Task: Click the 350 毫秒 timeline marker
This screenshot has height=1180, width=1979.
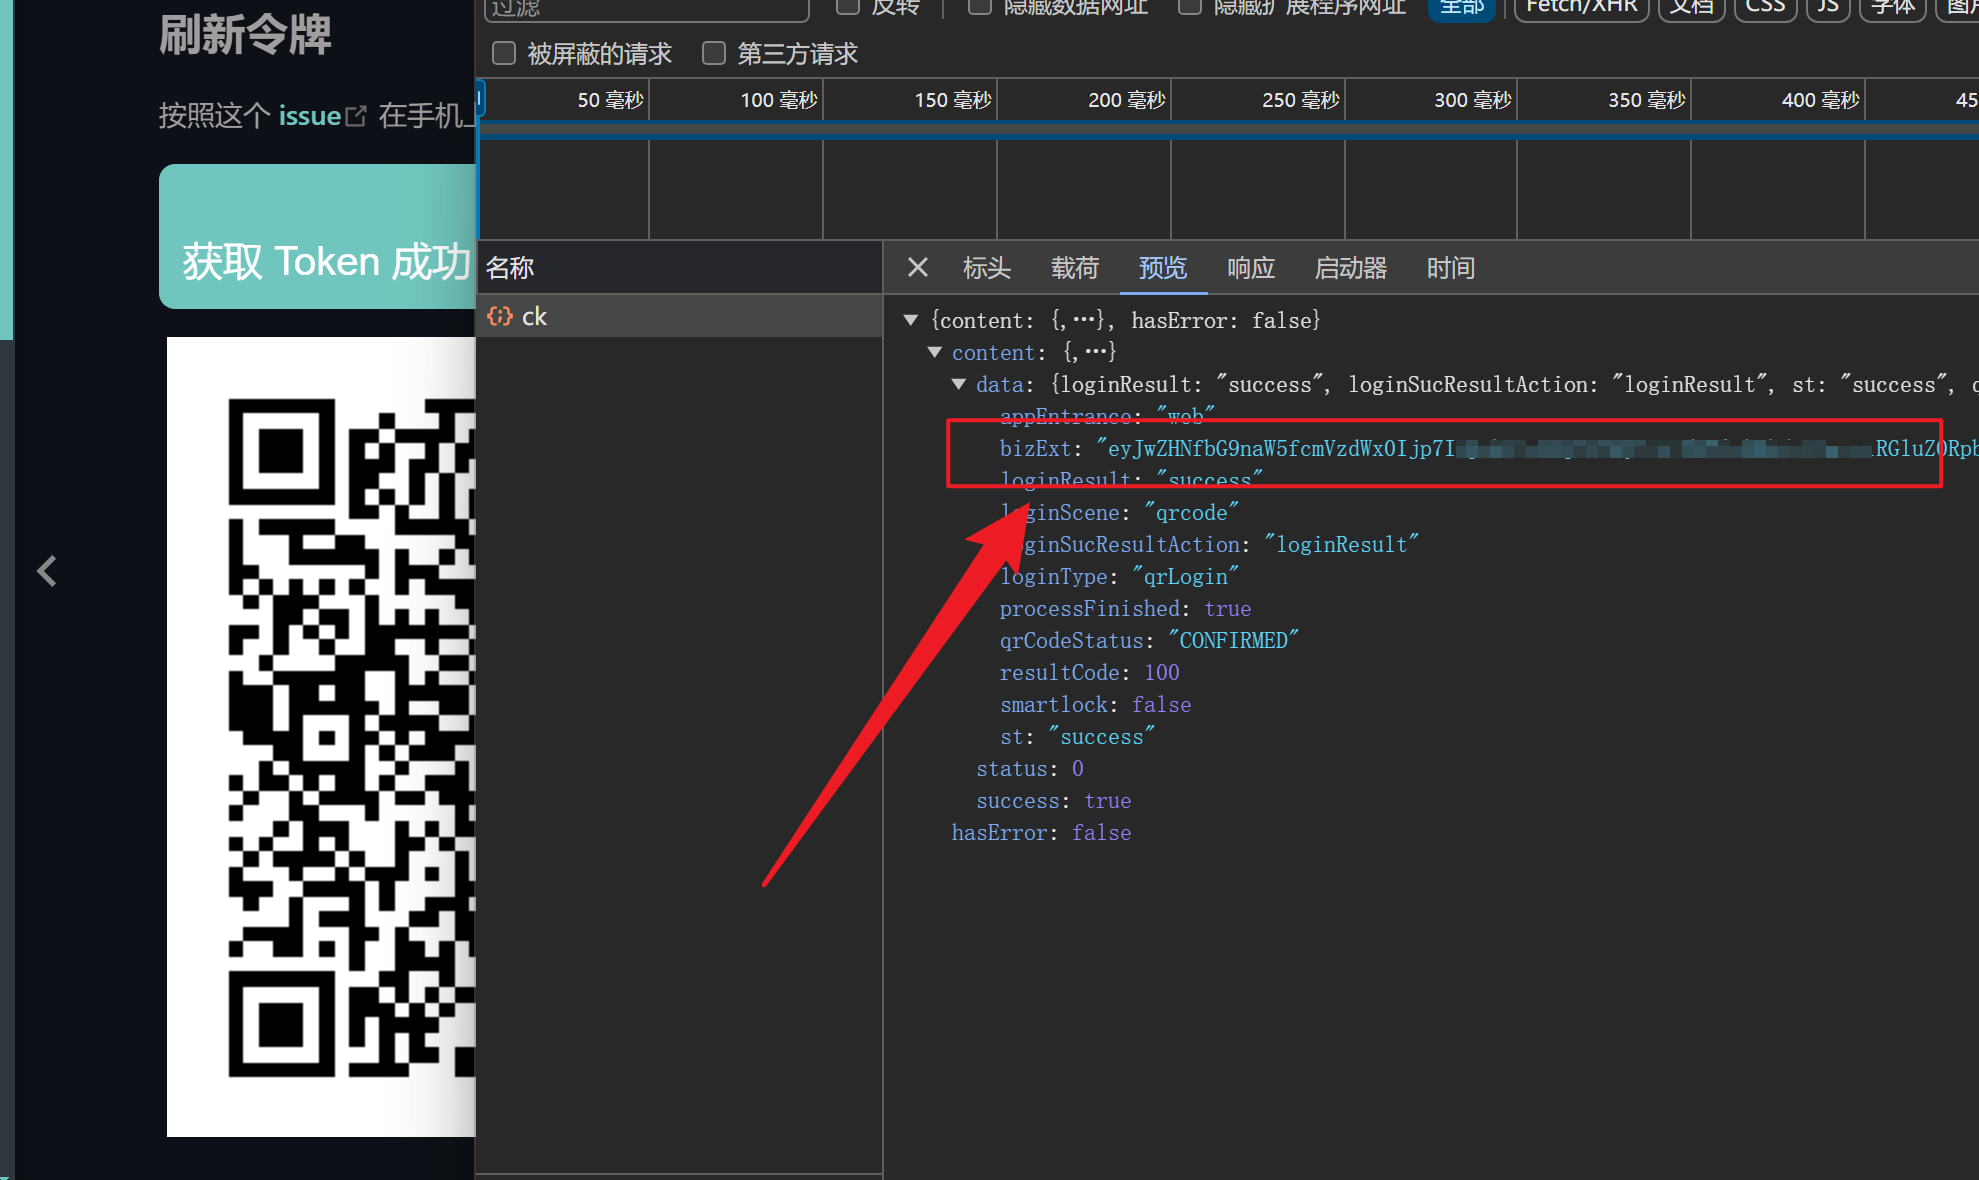Action: click(x=1647, y=100)
